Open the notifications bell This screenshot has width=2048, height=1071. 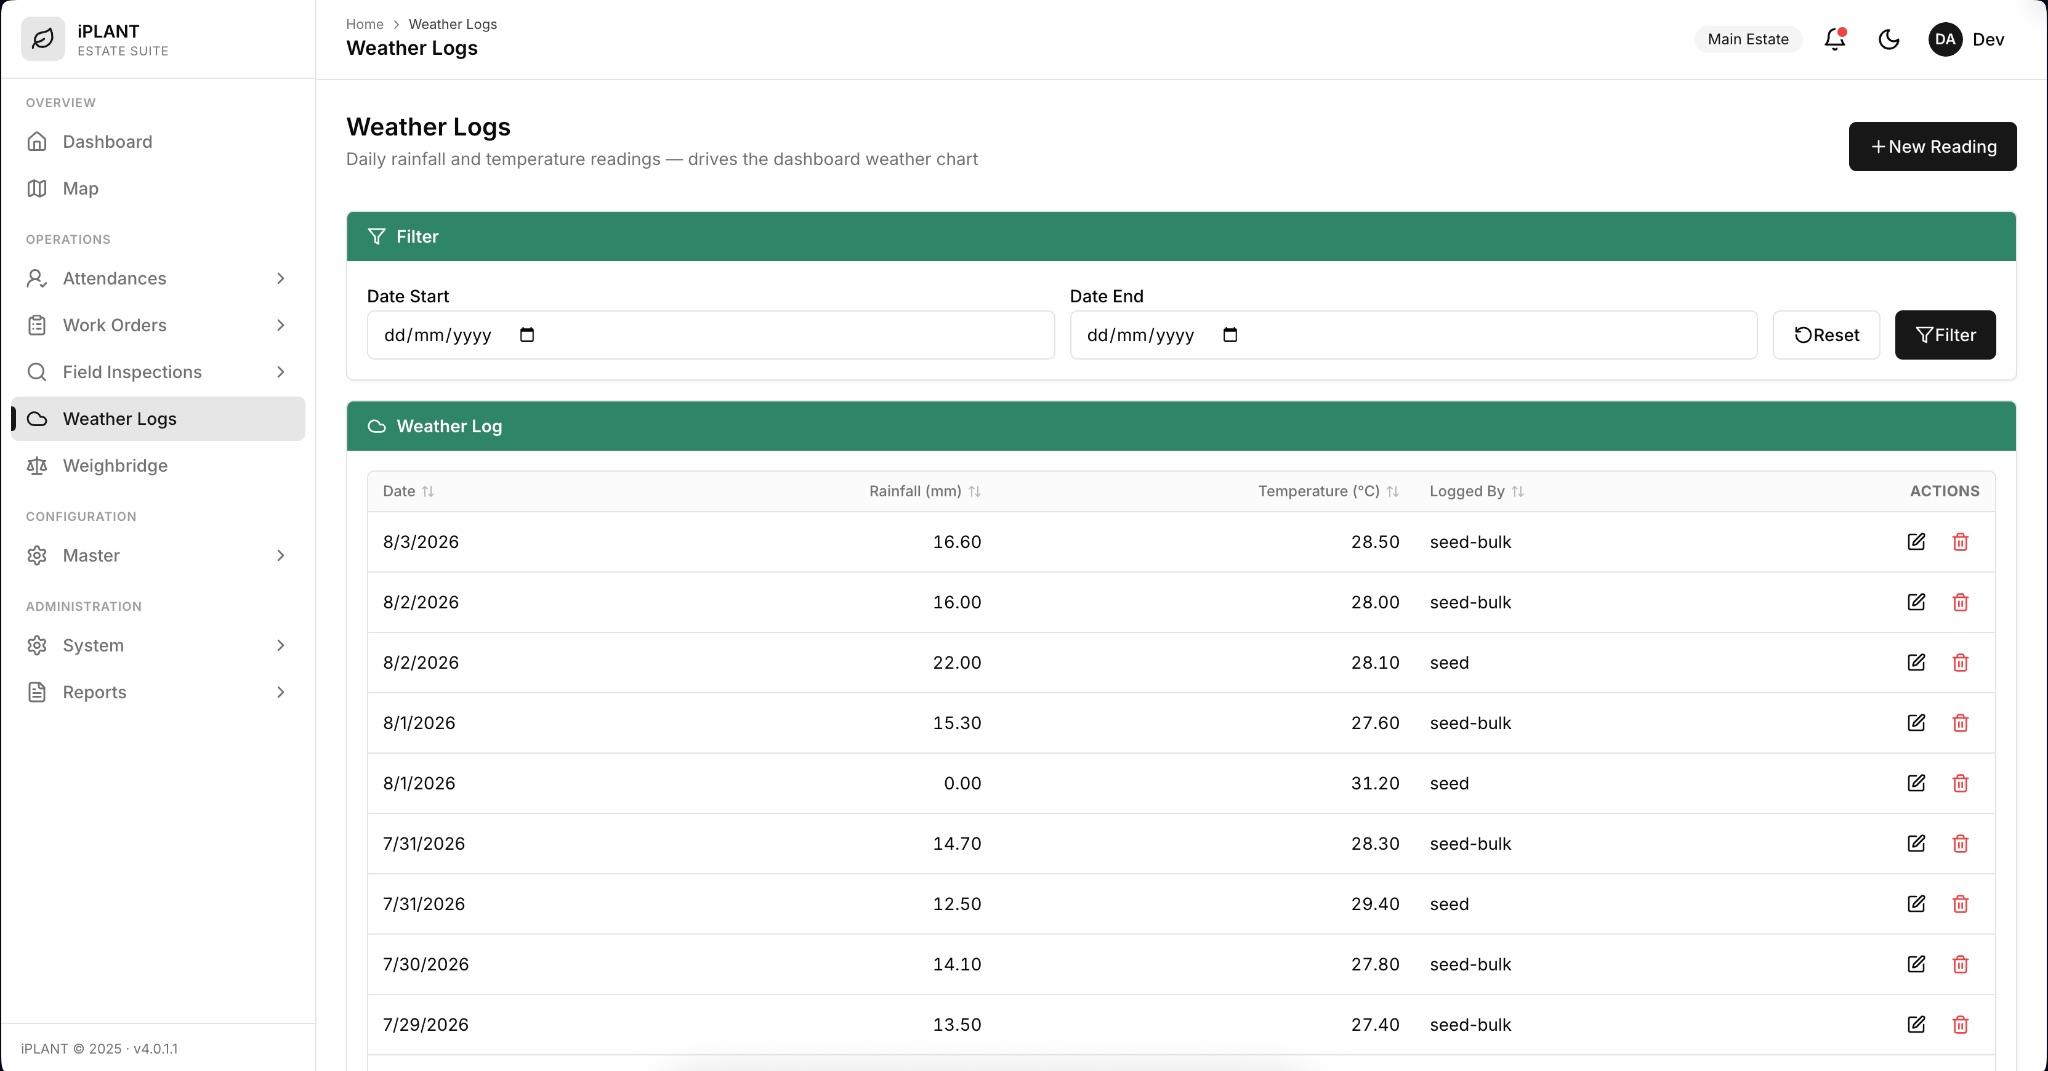(1835, 39)
